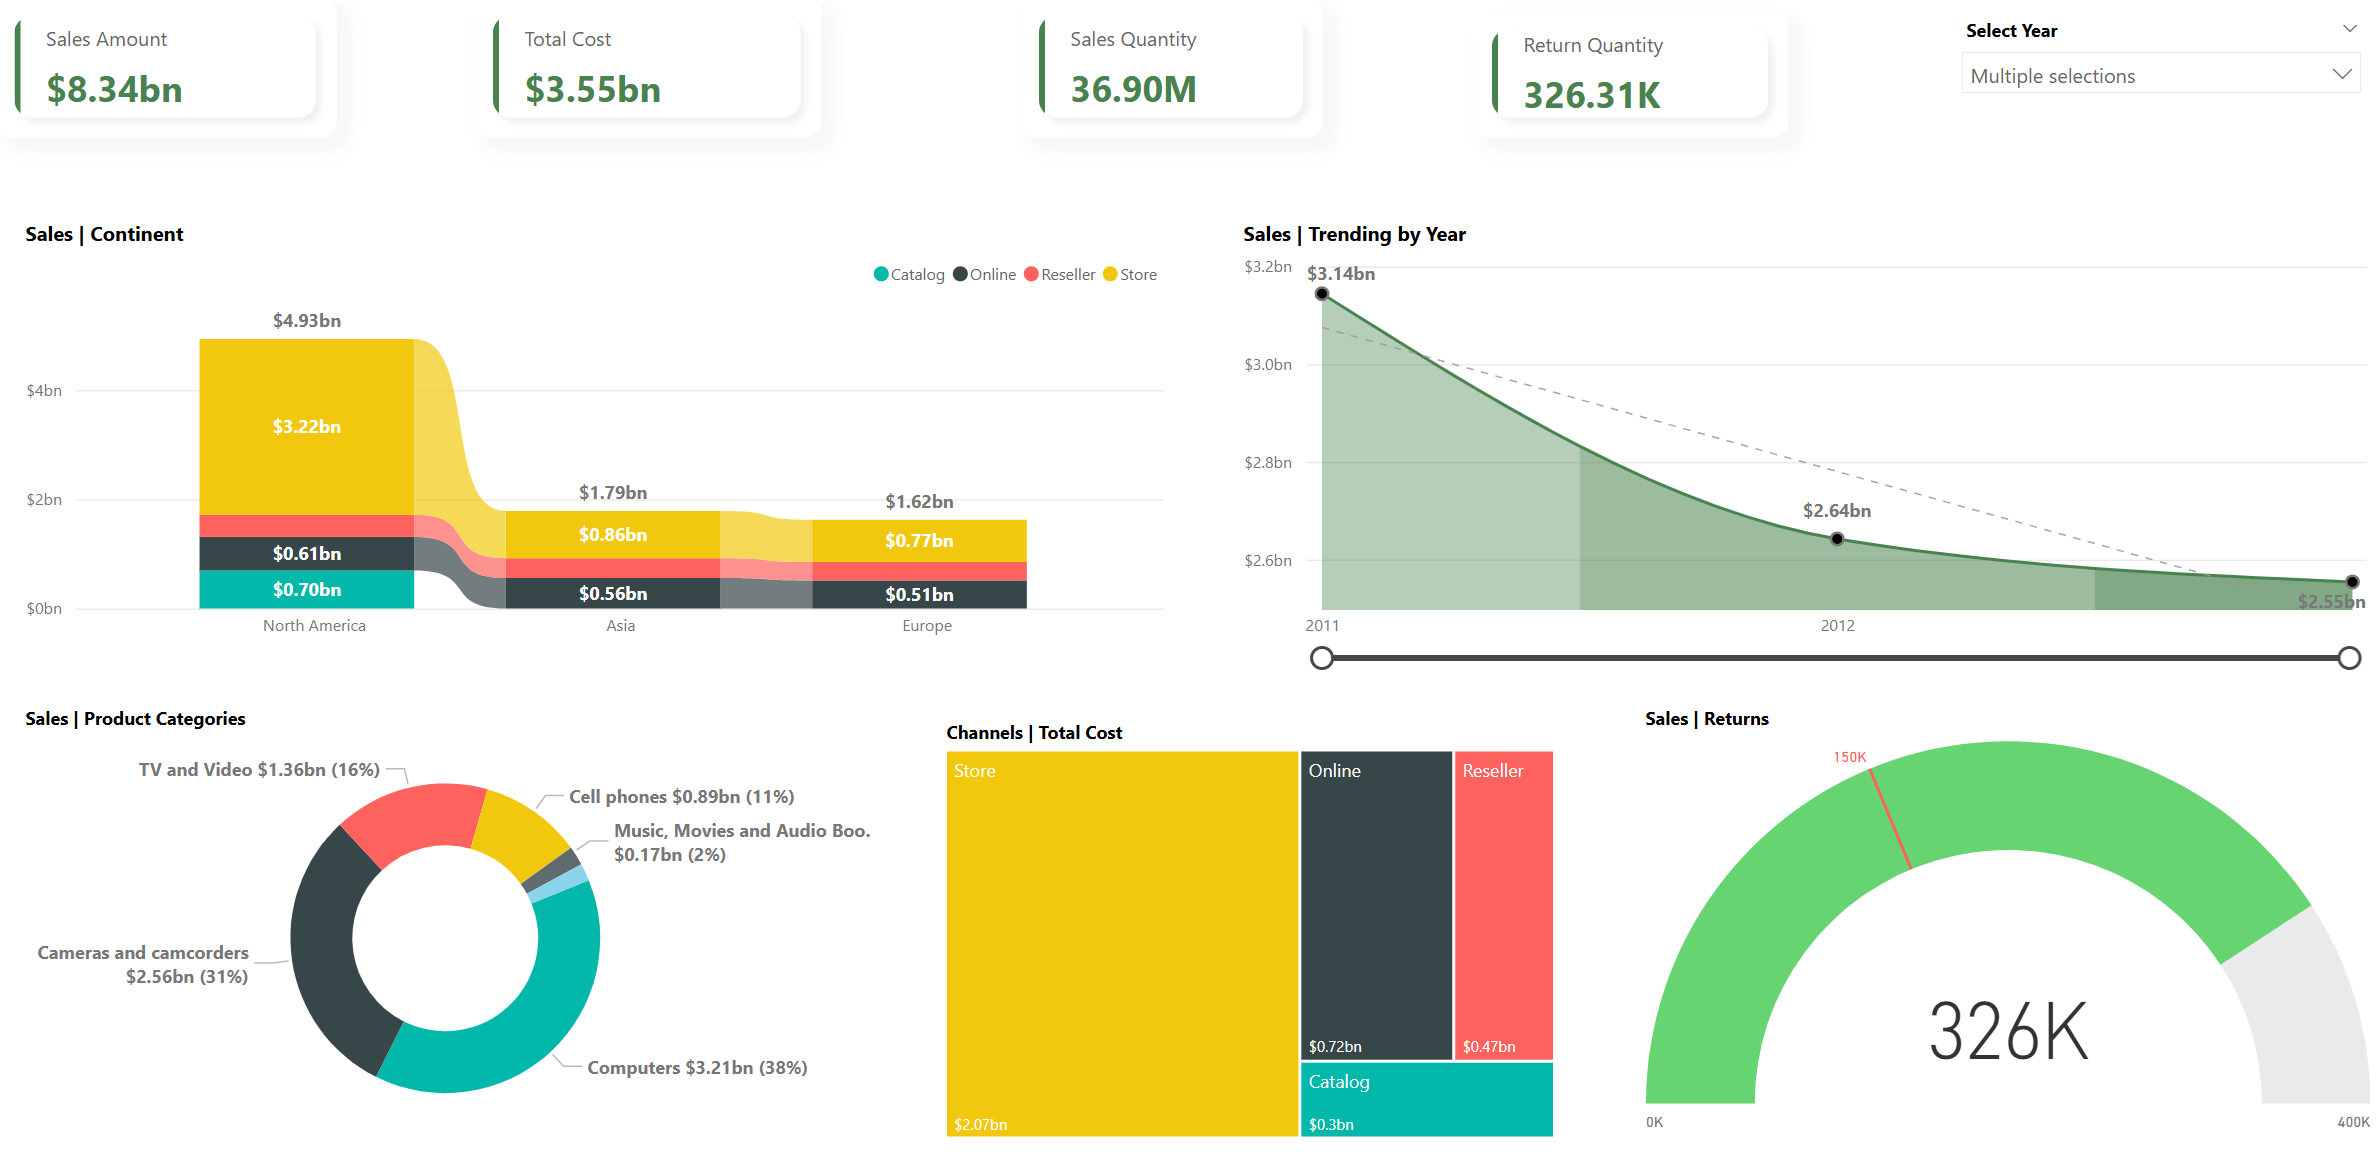Click the left handle of the year range slider

[x=1322, y=658]
